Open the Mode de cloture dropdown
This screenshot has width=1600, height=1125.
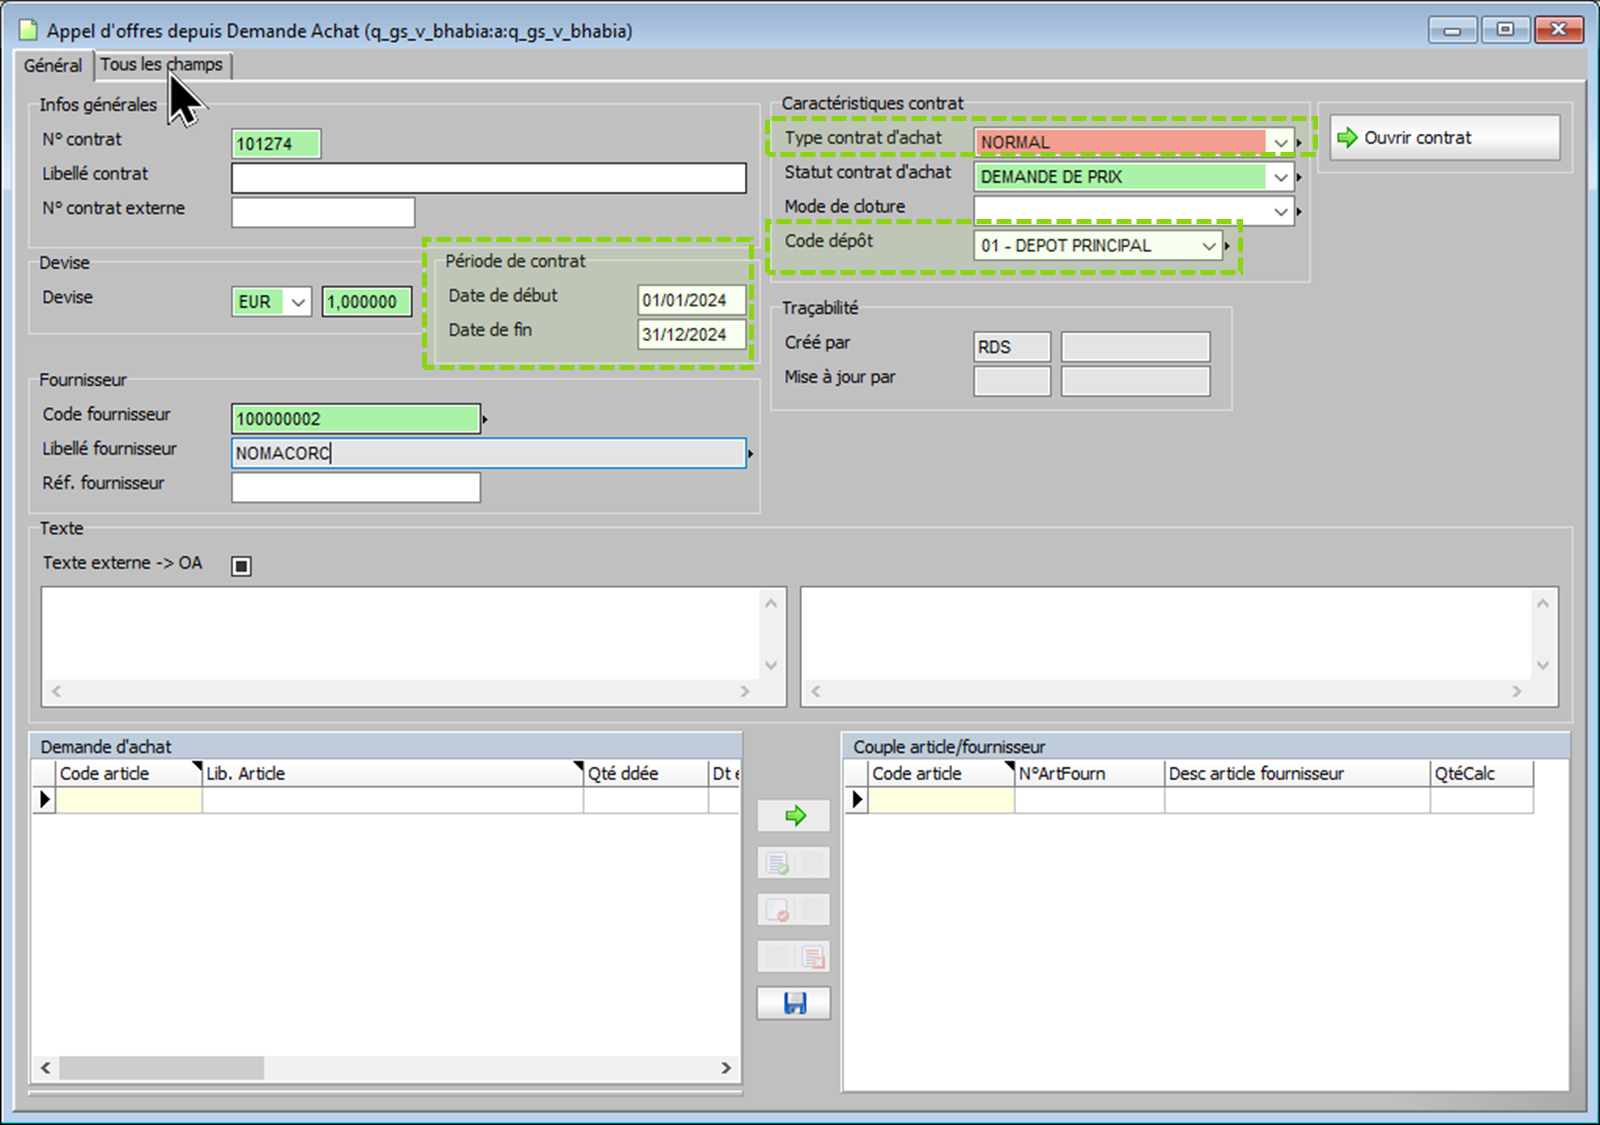point(1280,212)
